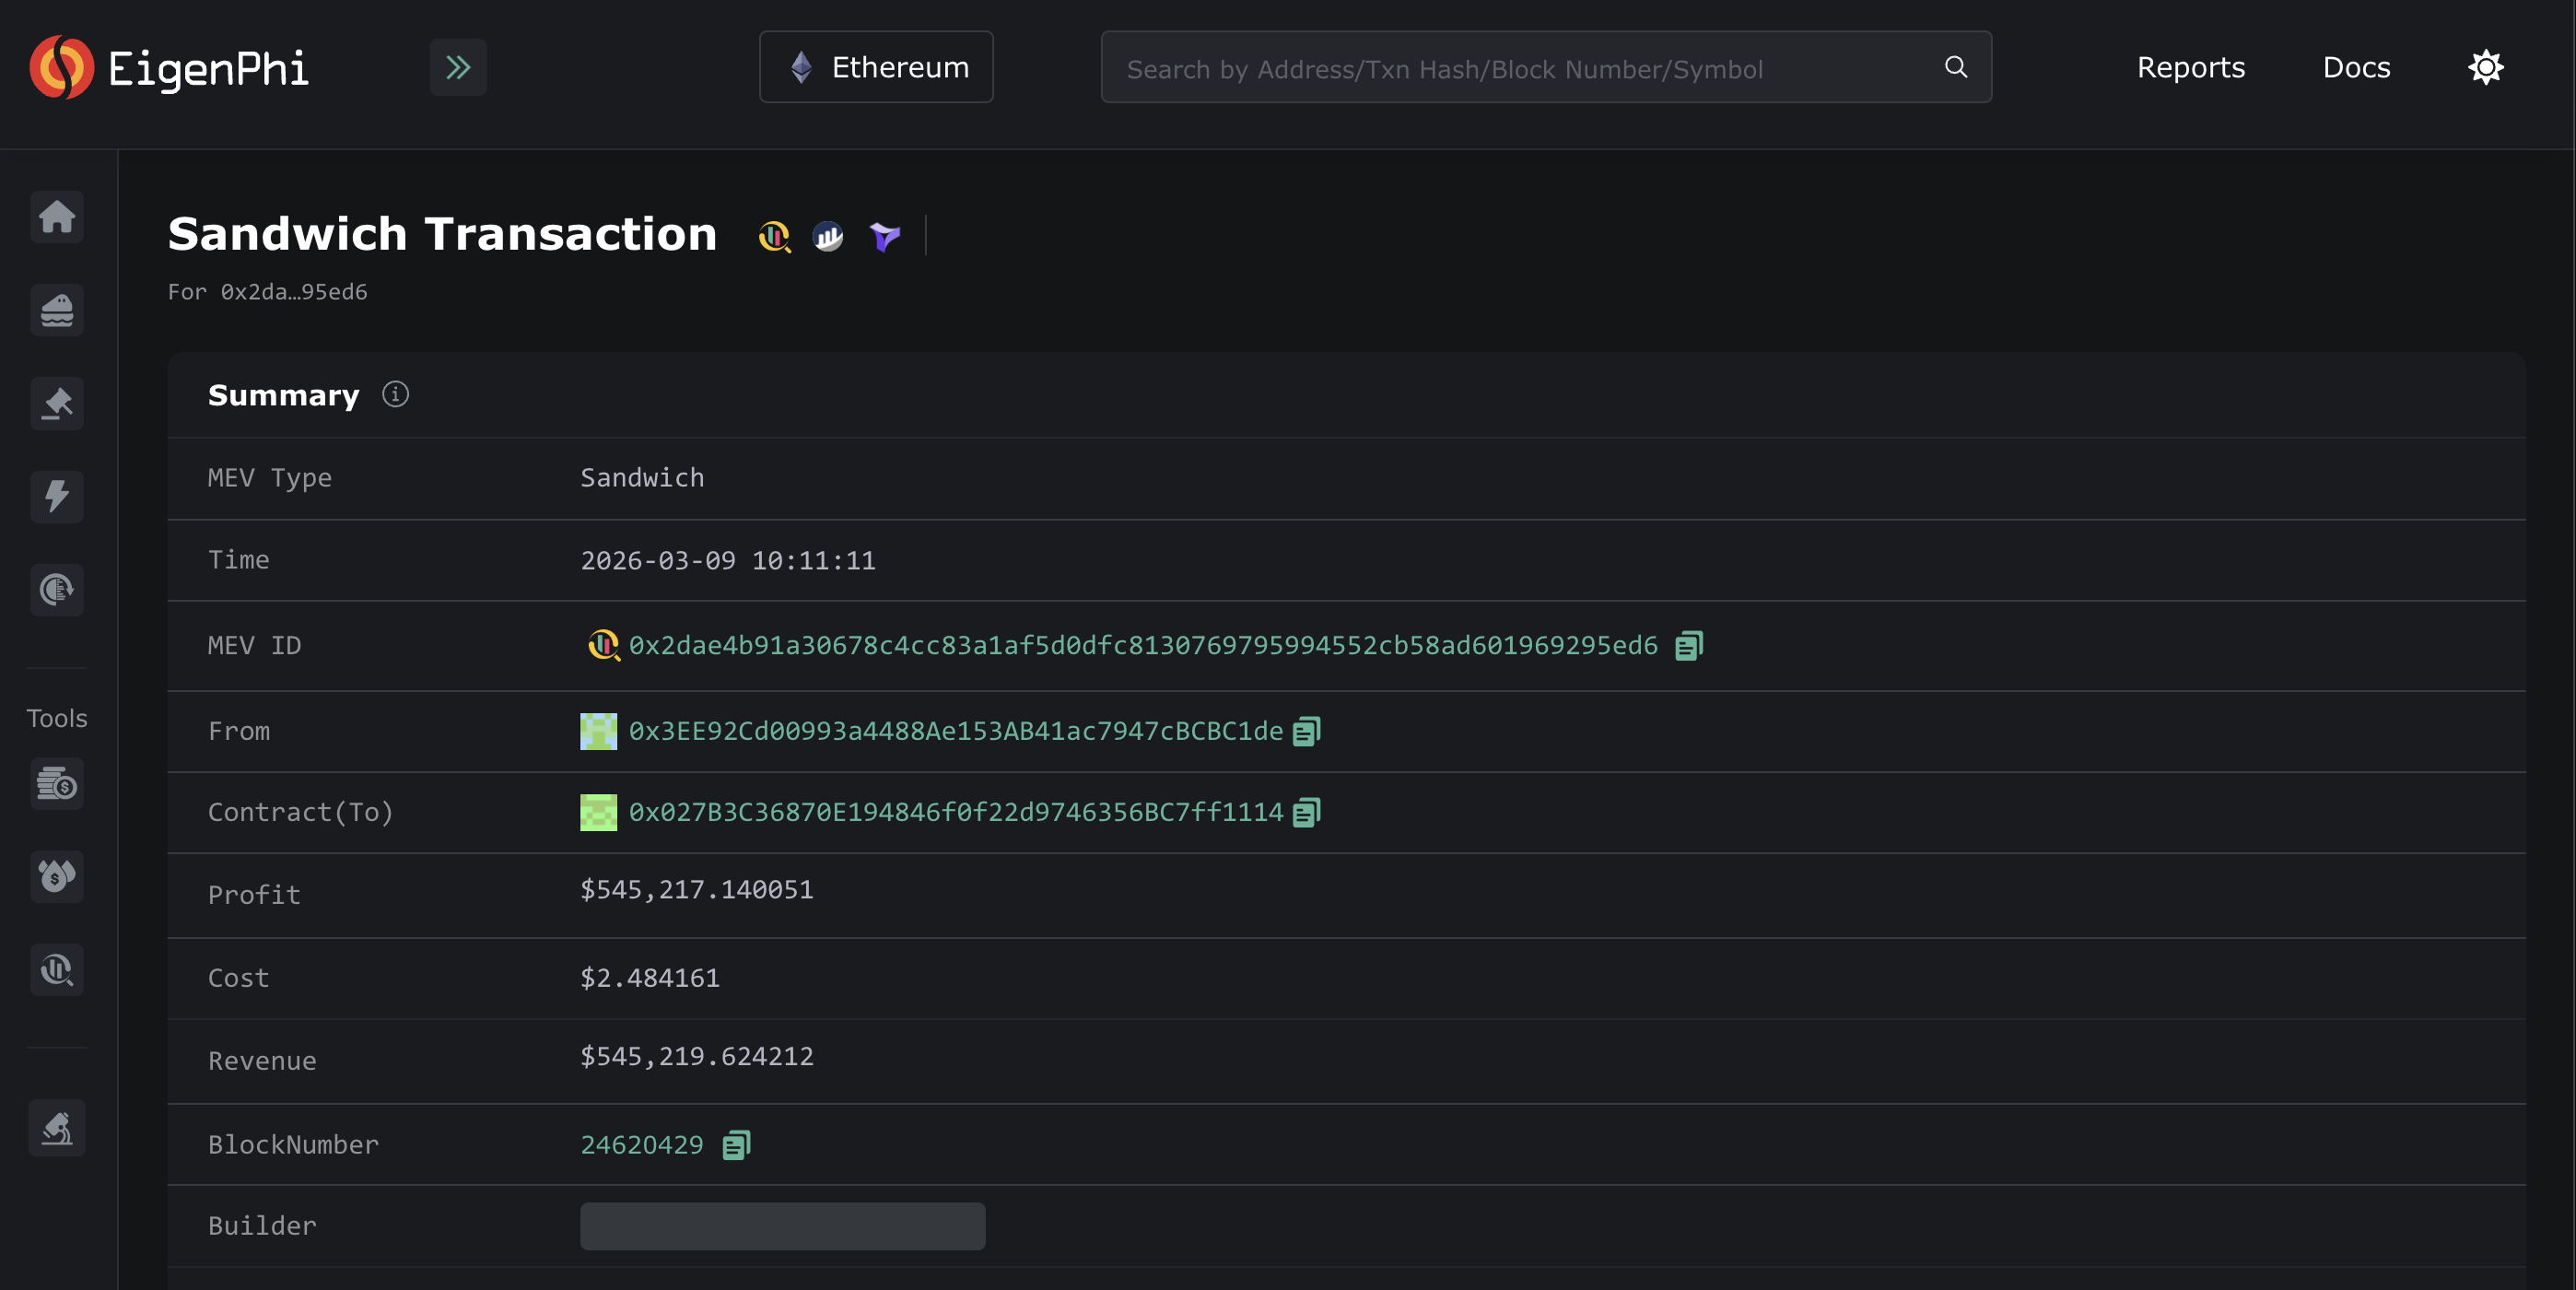Open the Ethereum chain selector

pyautogui.click(x=876, y=68)
